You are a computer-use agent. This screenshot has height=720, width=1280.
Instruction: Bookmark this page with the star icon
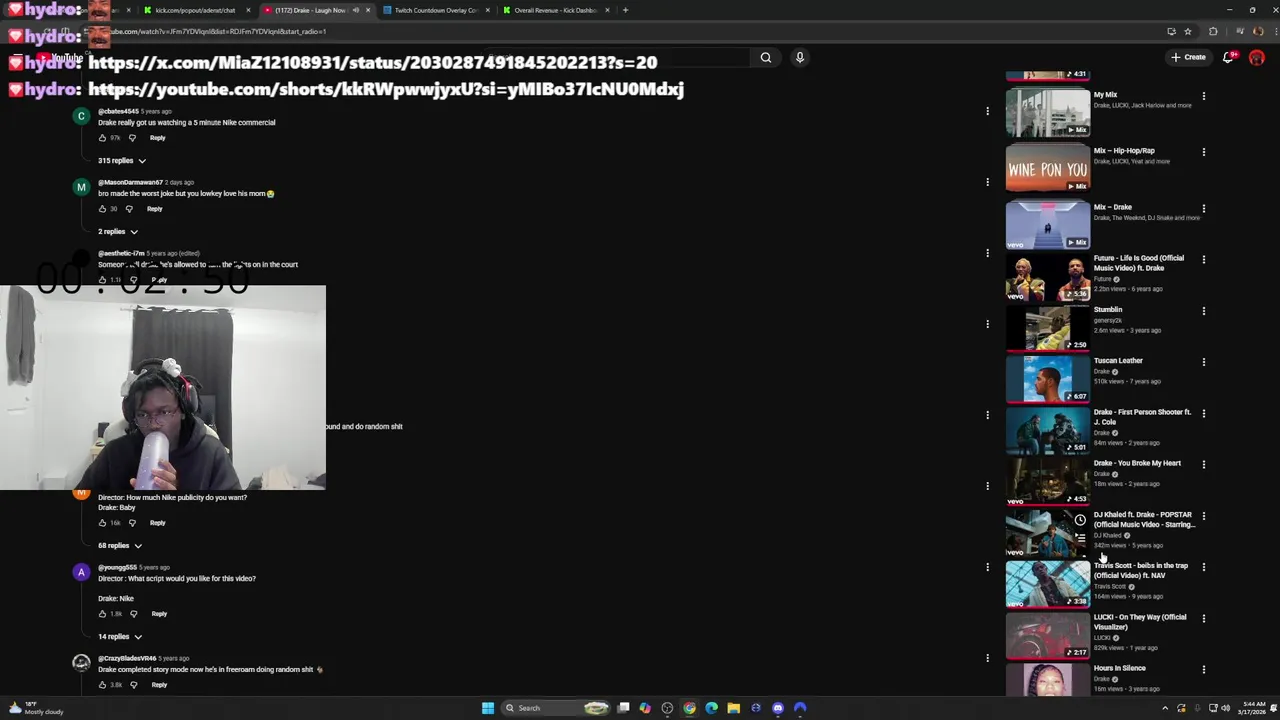1188,31
